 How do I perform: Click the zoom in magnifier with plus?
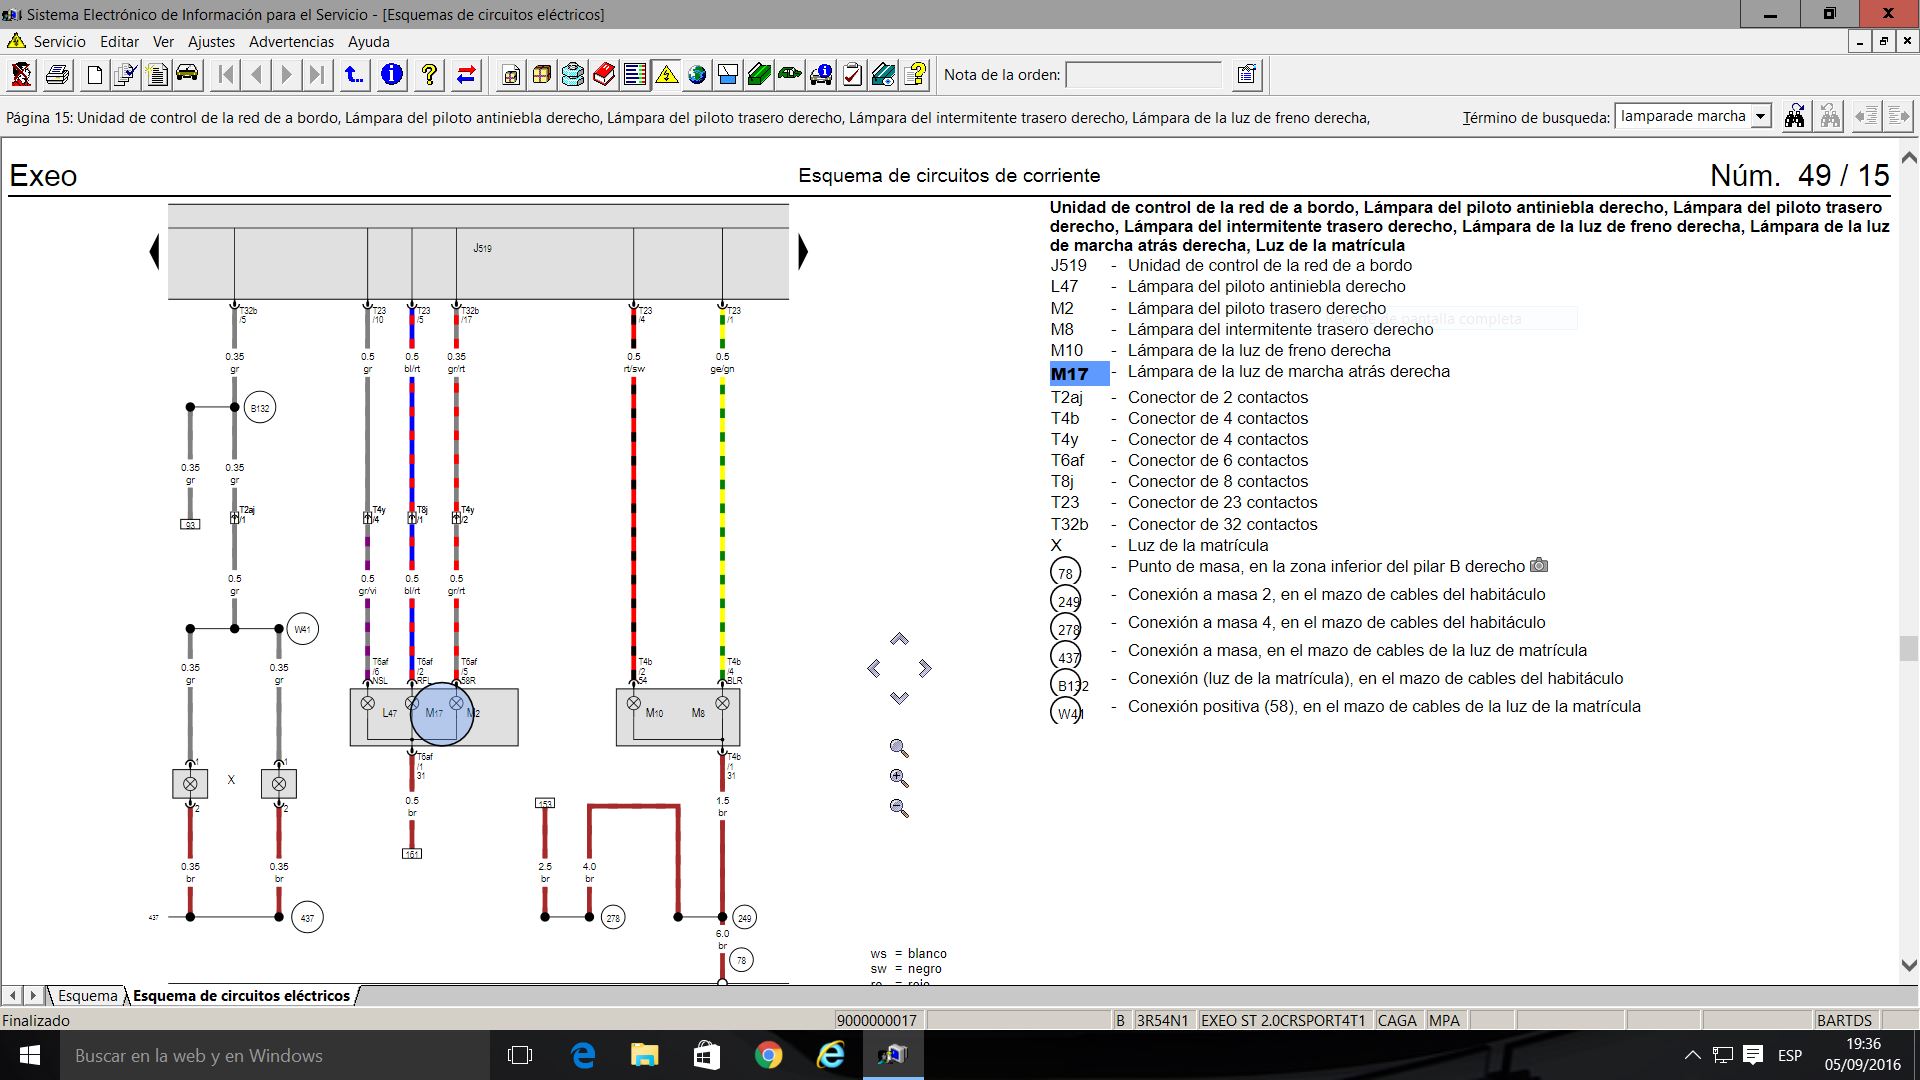pos(899,778)
